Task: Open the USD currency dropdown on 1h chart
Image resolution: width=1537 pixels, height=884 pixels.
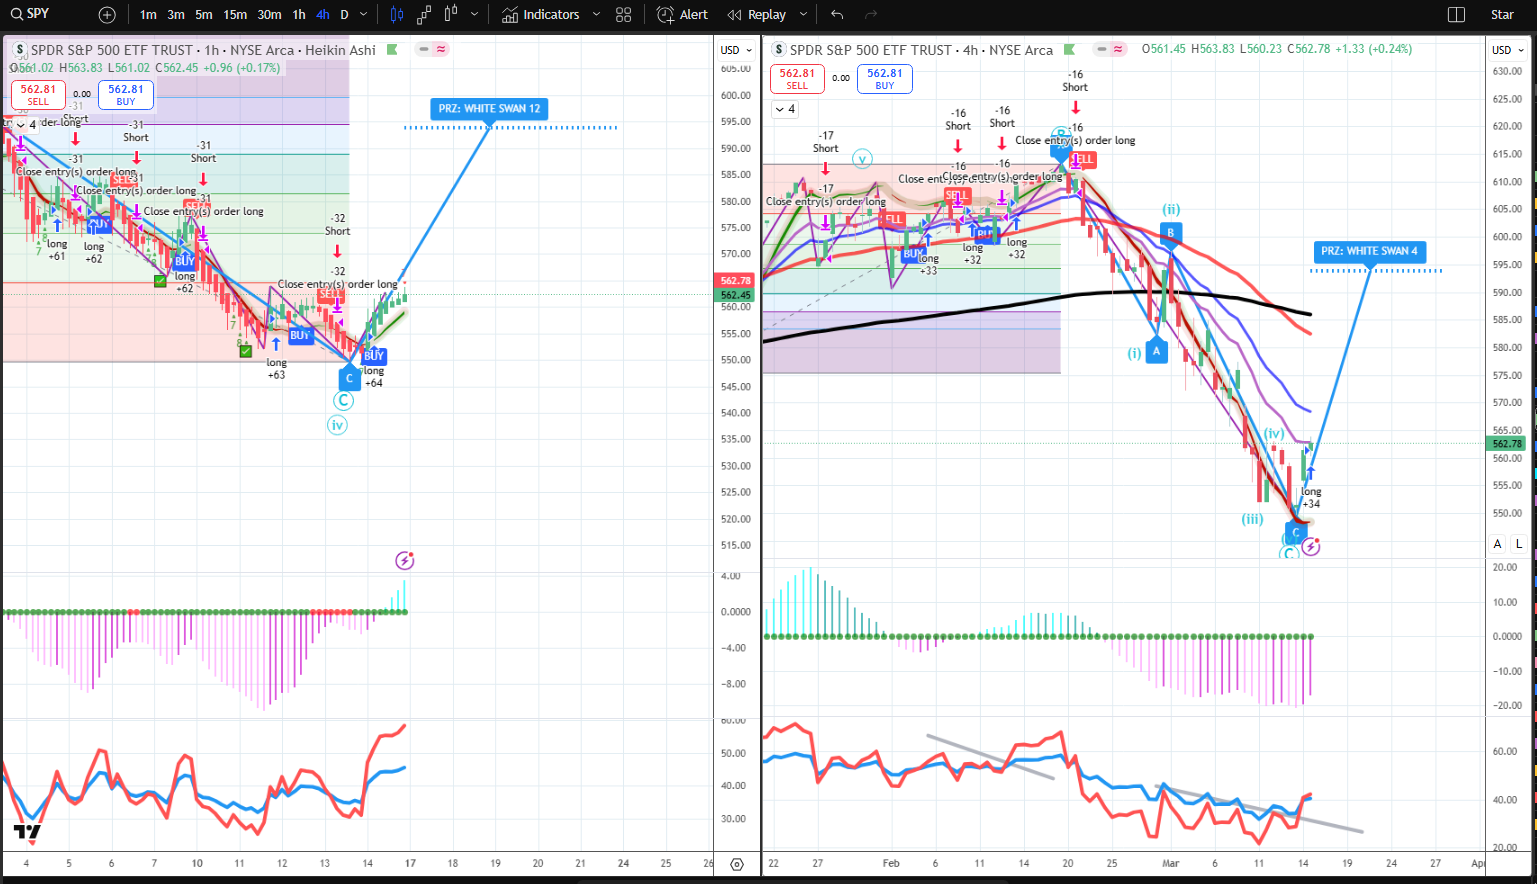Action: pos(736,50)
